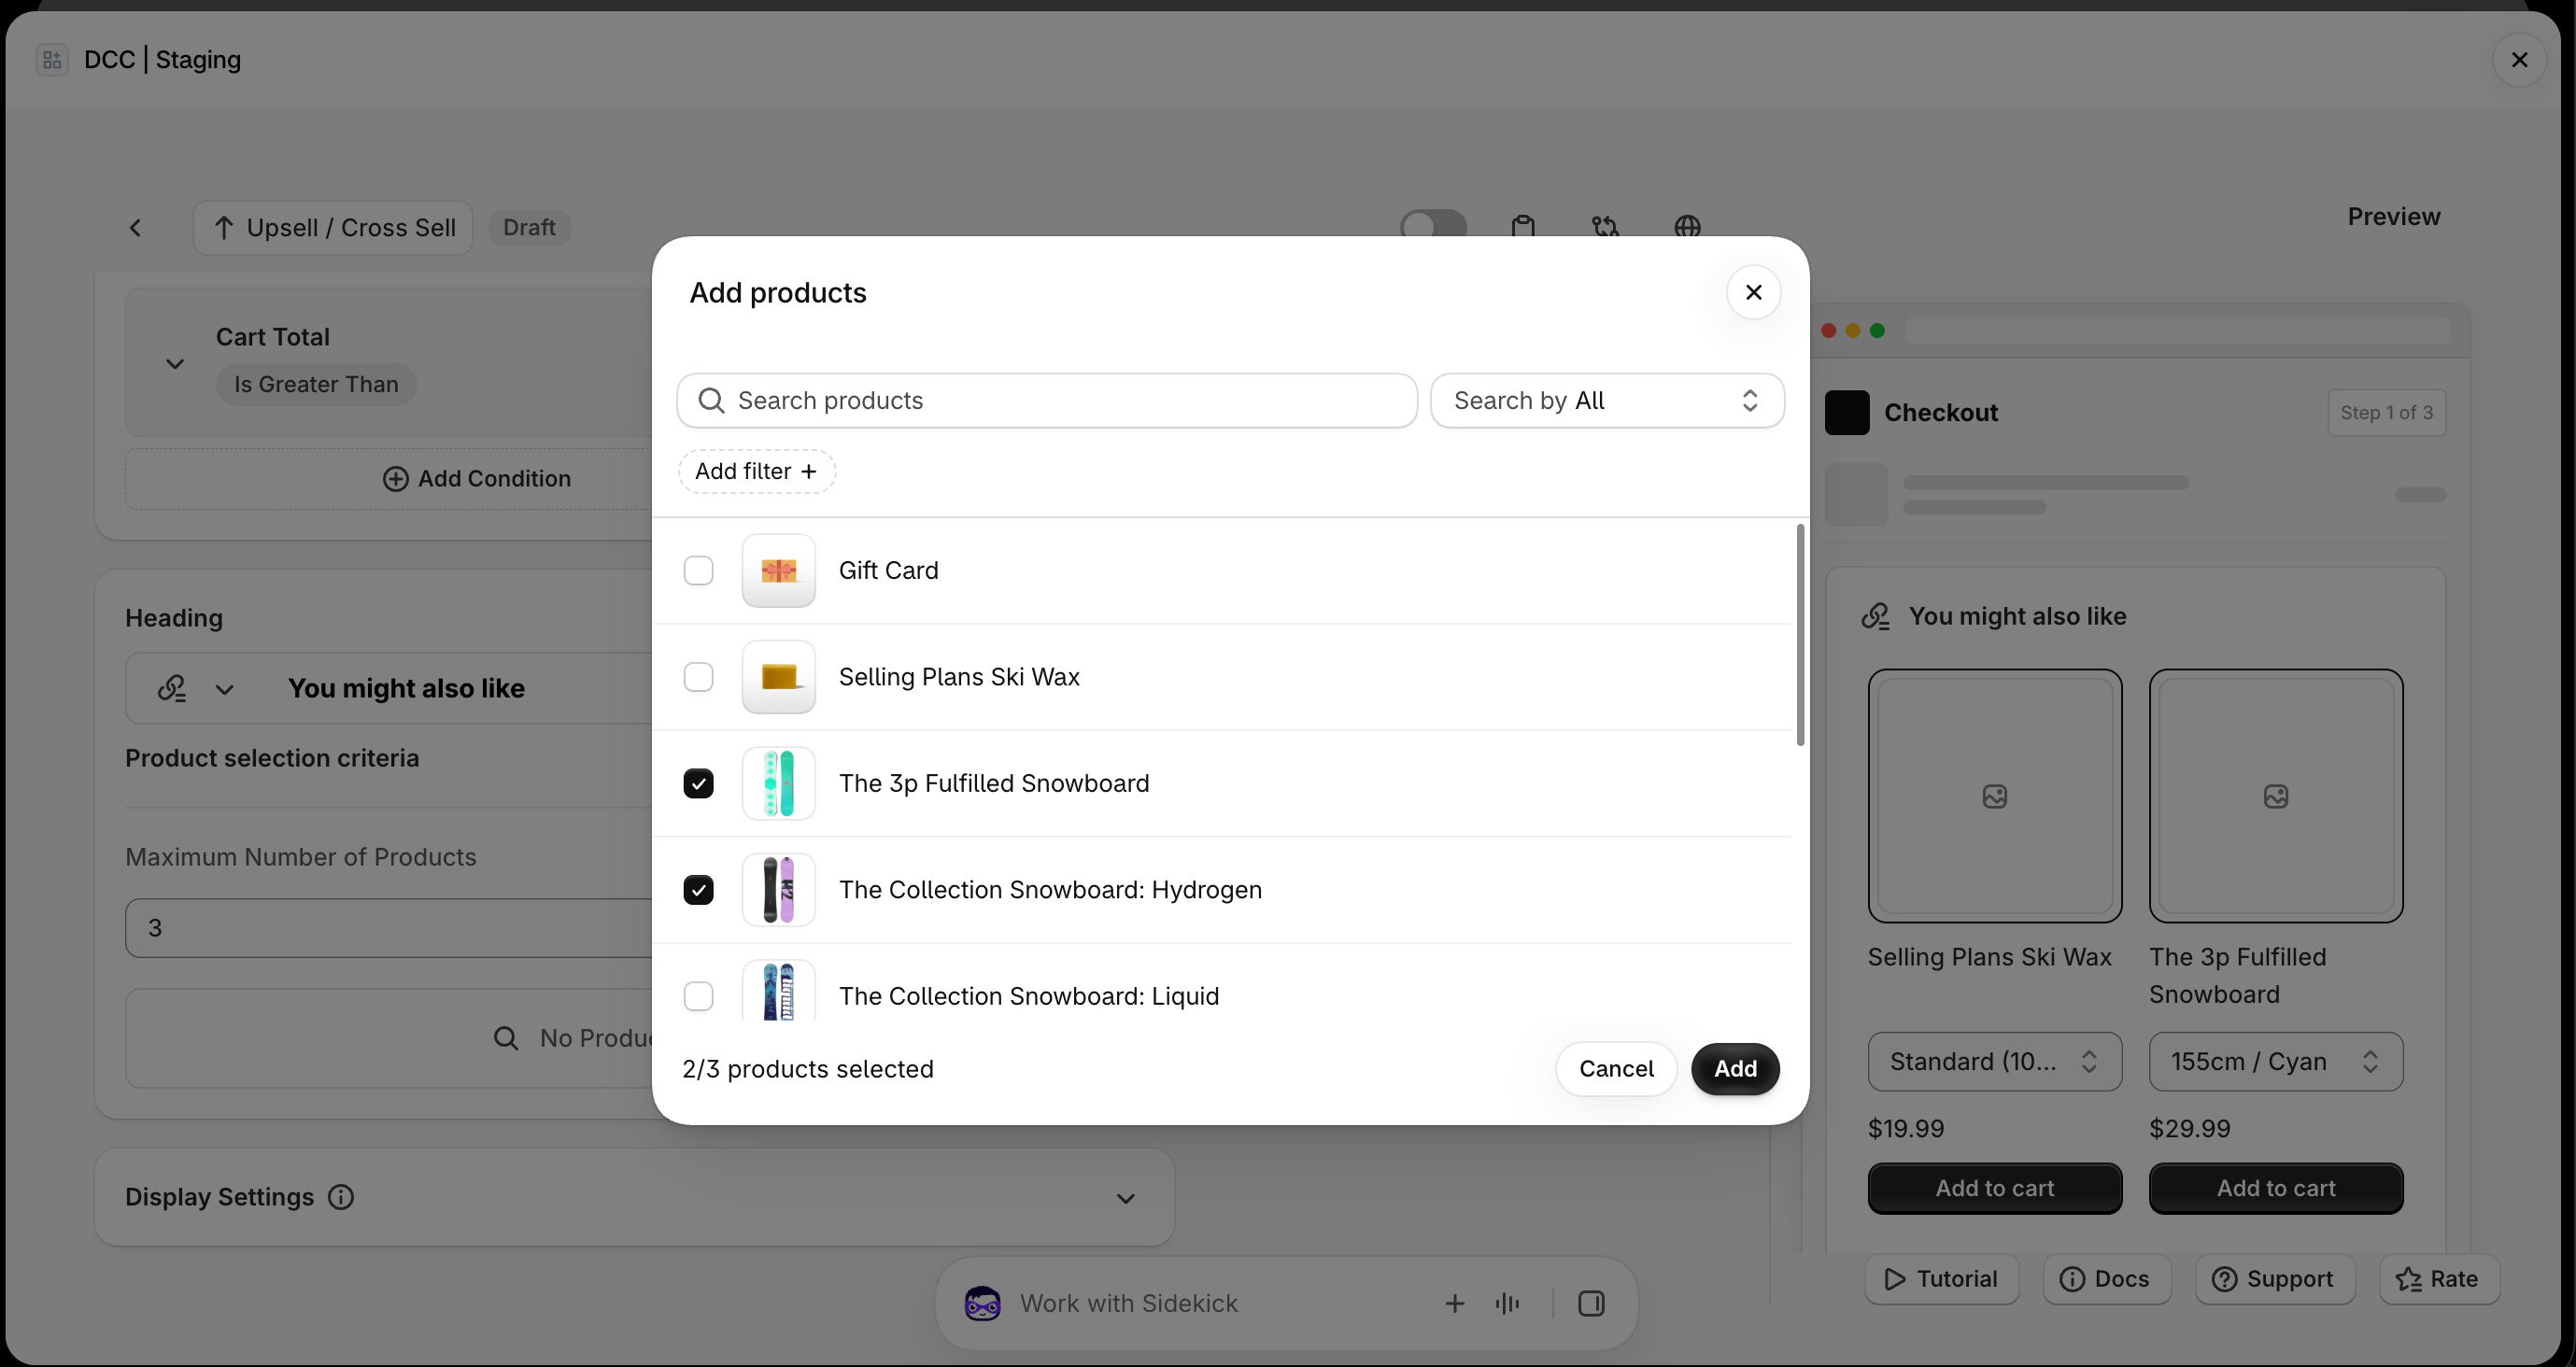Open the Docs link
This screenshot has height=1367, width=2576.
pos(2106,1279)
